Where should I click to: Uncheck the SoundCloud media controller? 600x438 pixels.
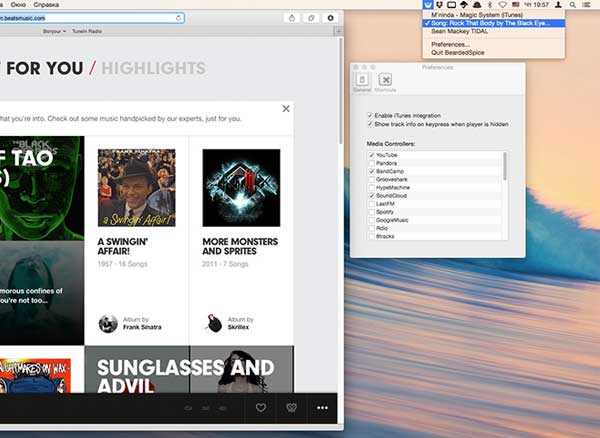[371, 195]
